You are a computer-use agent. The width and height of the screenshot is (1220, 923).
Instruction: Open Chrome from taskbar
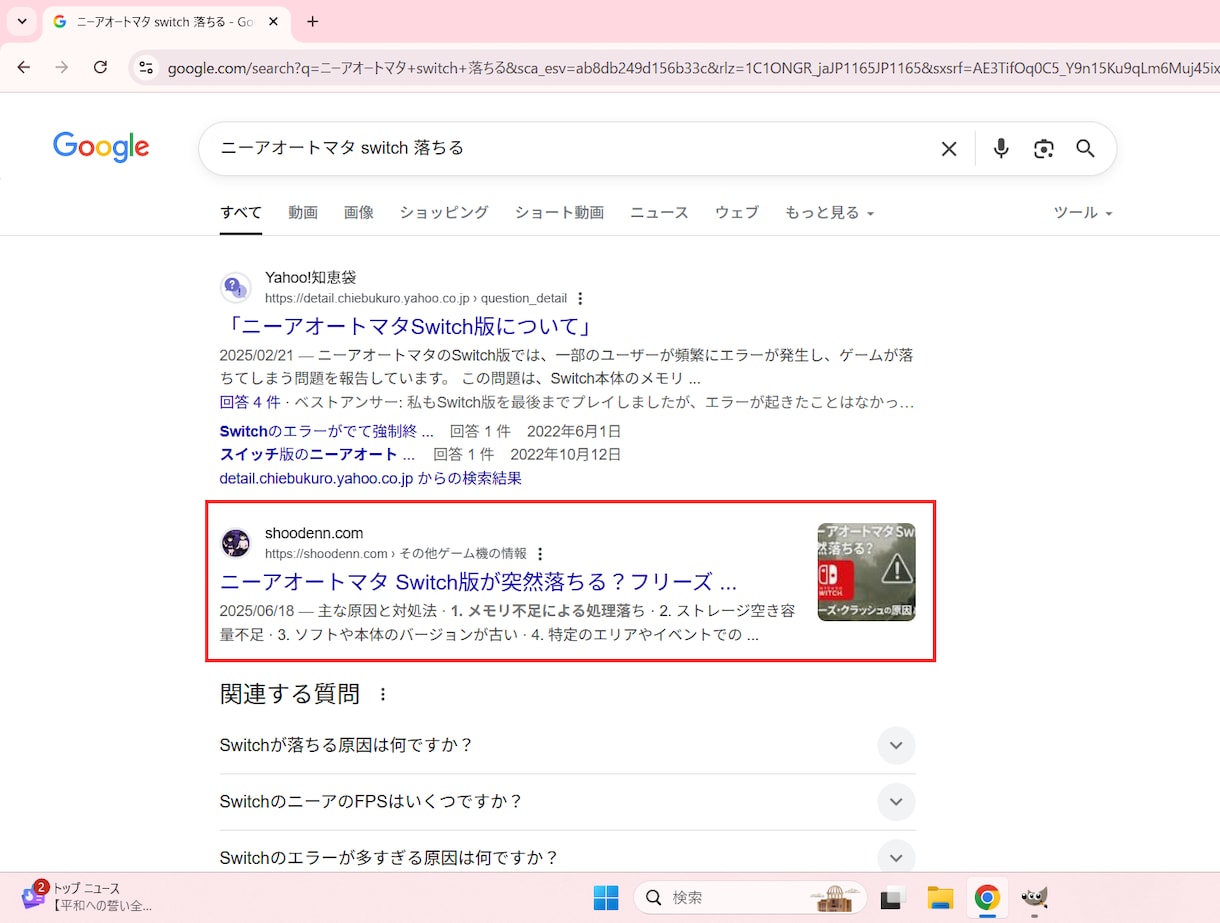tap(987, 898)
